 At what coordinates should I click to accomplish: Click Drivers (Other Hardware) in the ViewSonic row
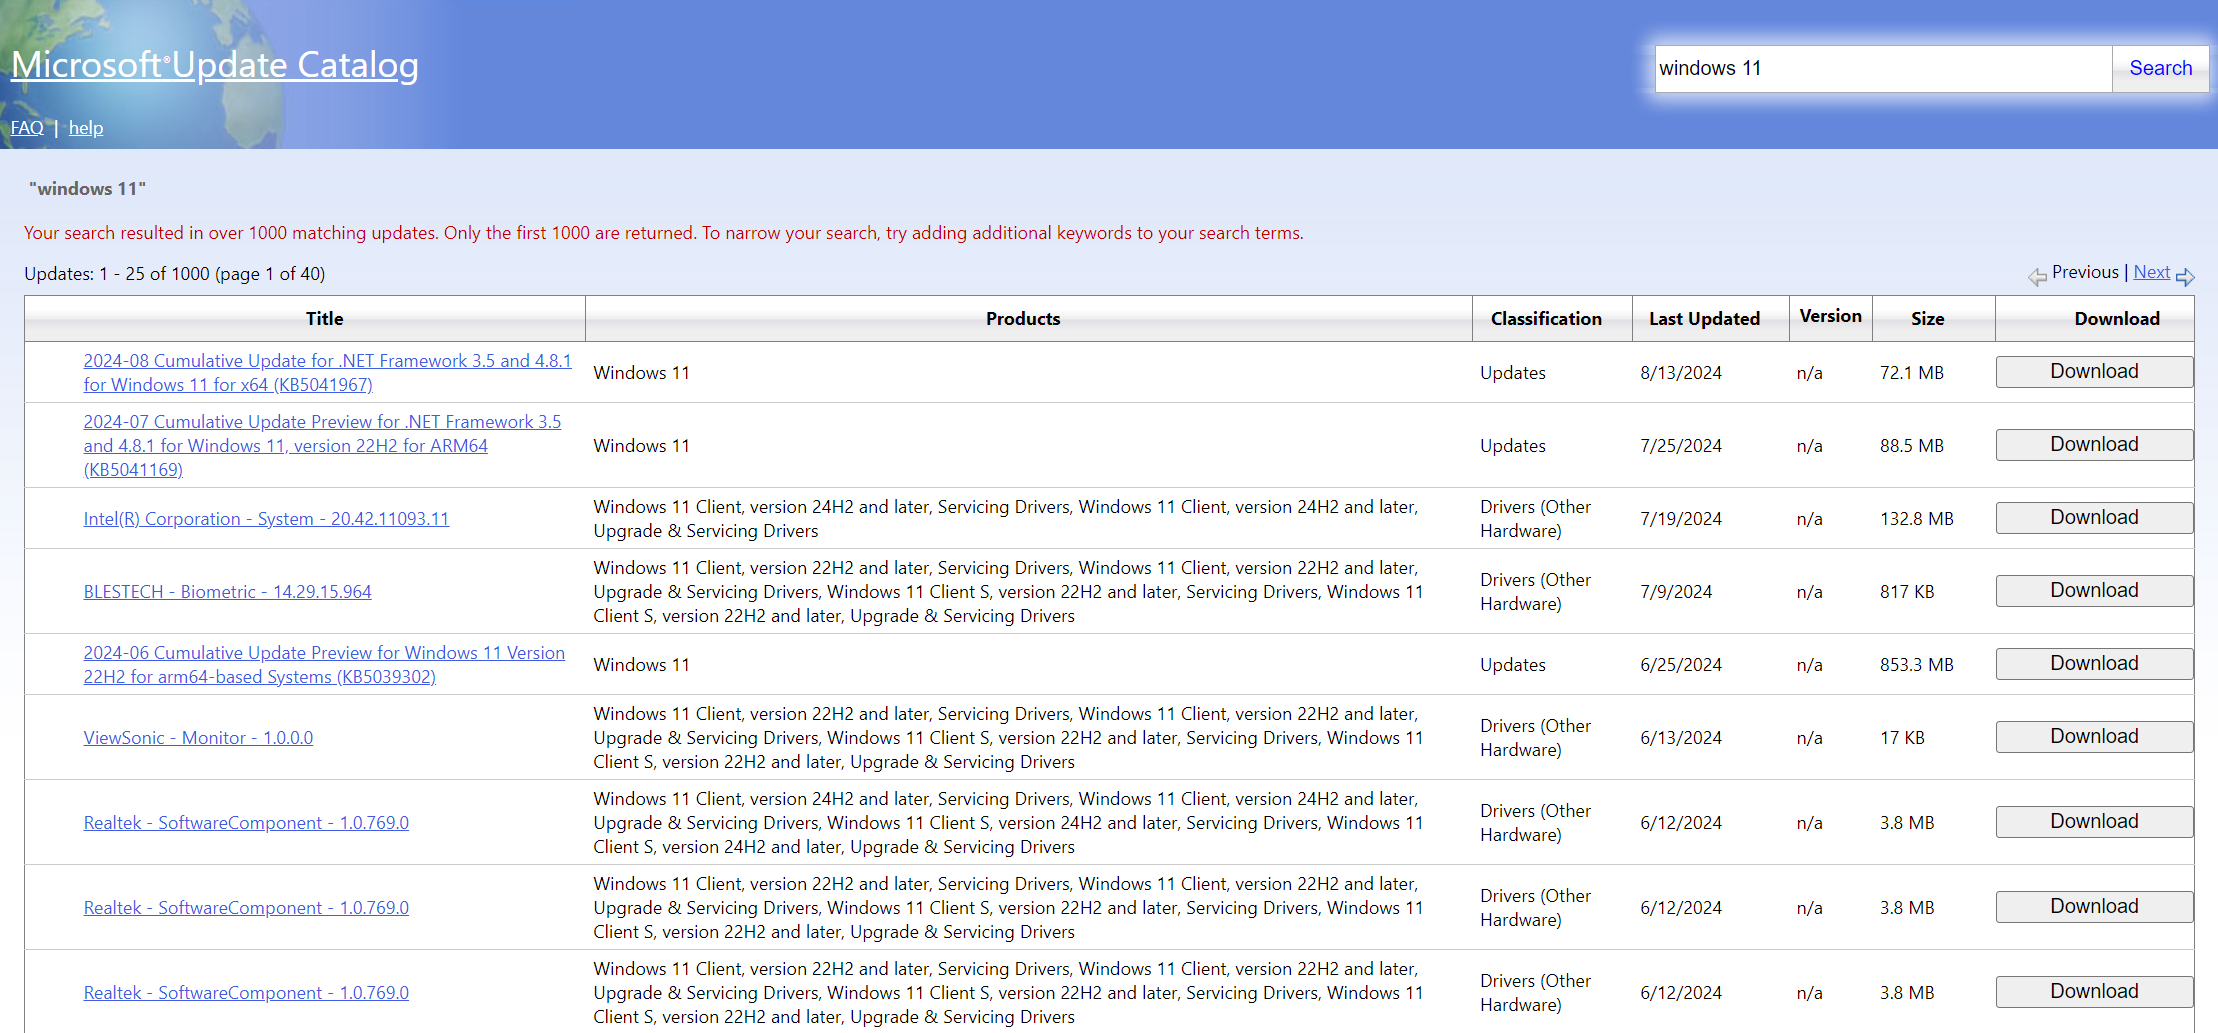(x=1535, y=738)
